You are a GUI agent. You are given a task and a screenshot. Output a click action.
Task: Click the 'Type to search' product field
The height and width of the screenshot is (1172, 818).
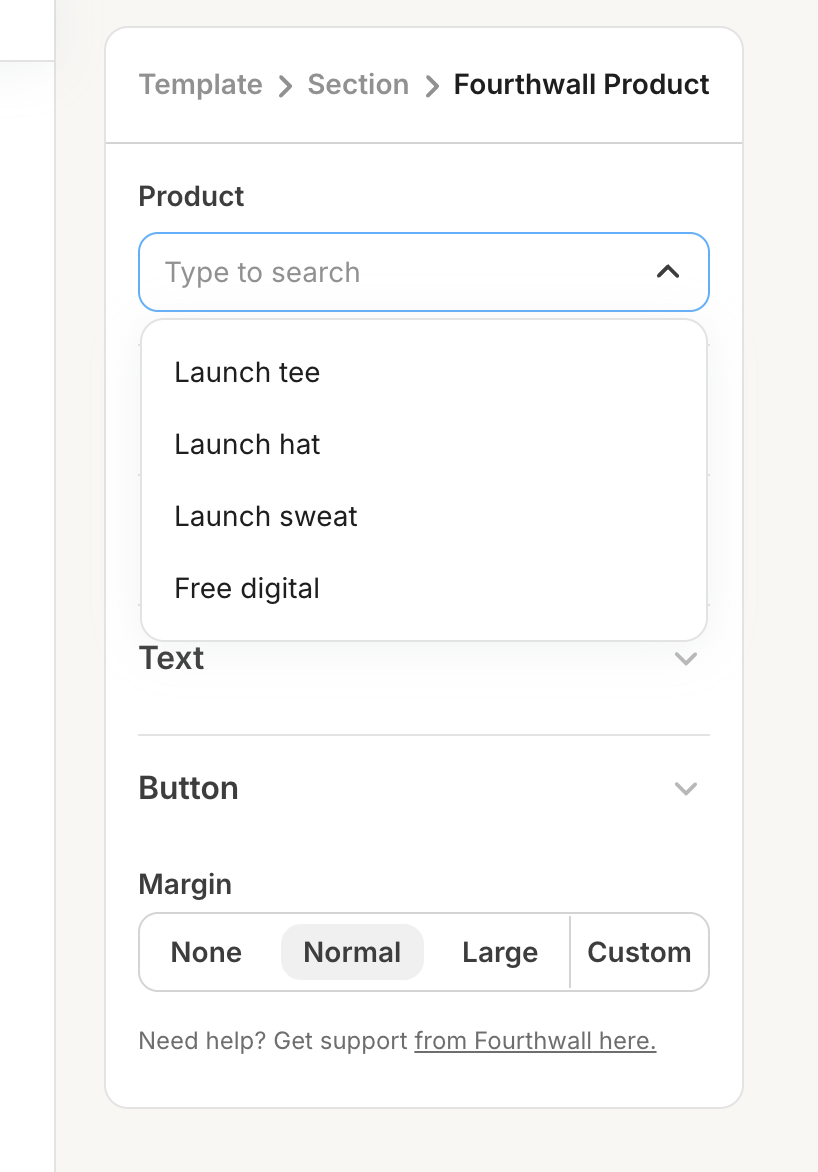point(400,272)
